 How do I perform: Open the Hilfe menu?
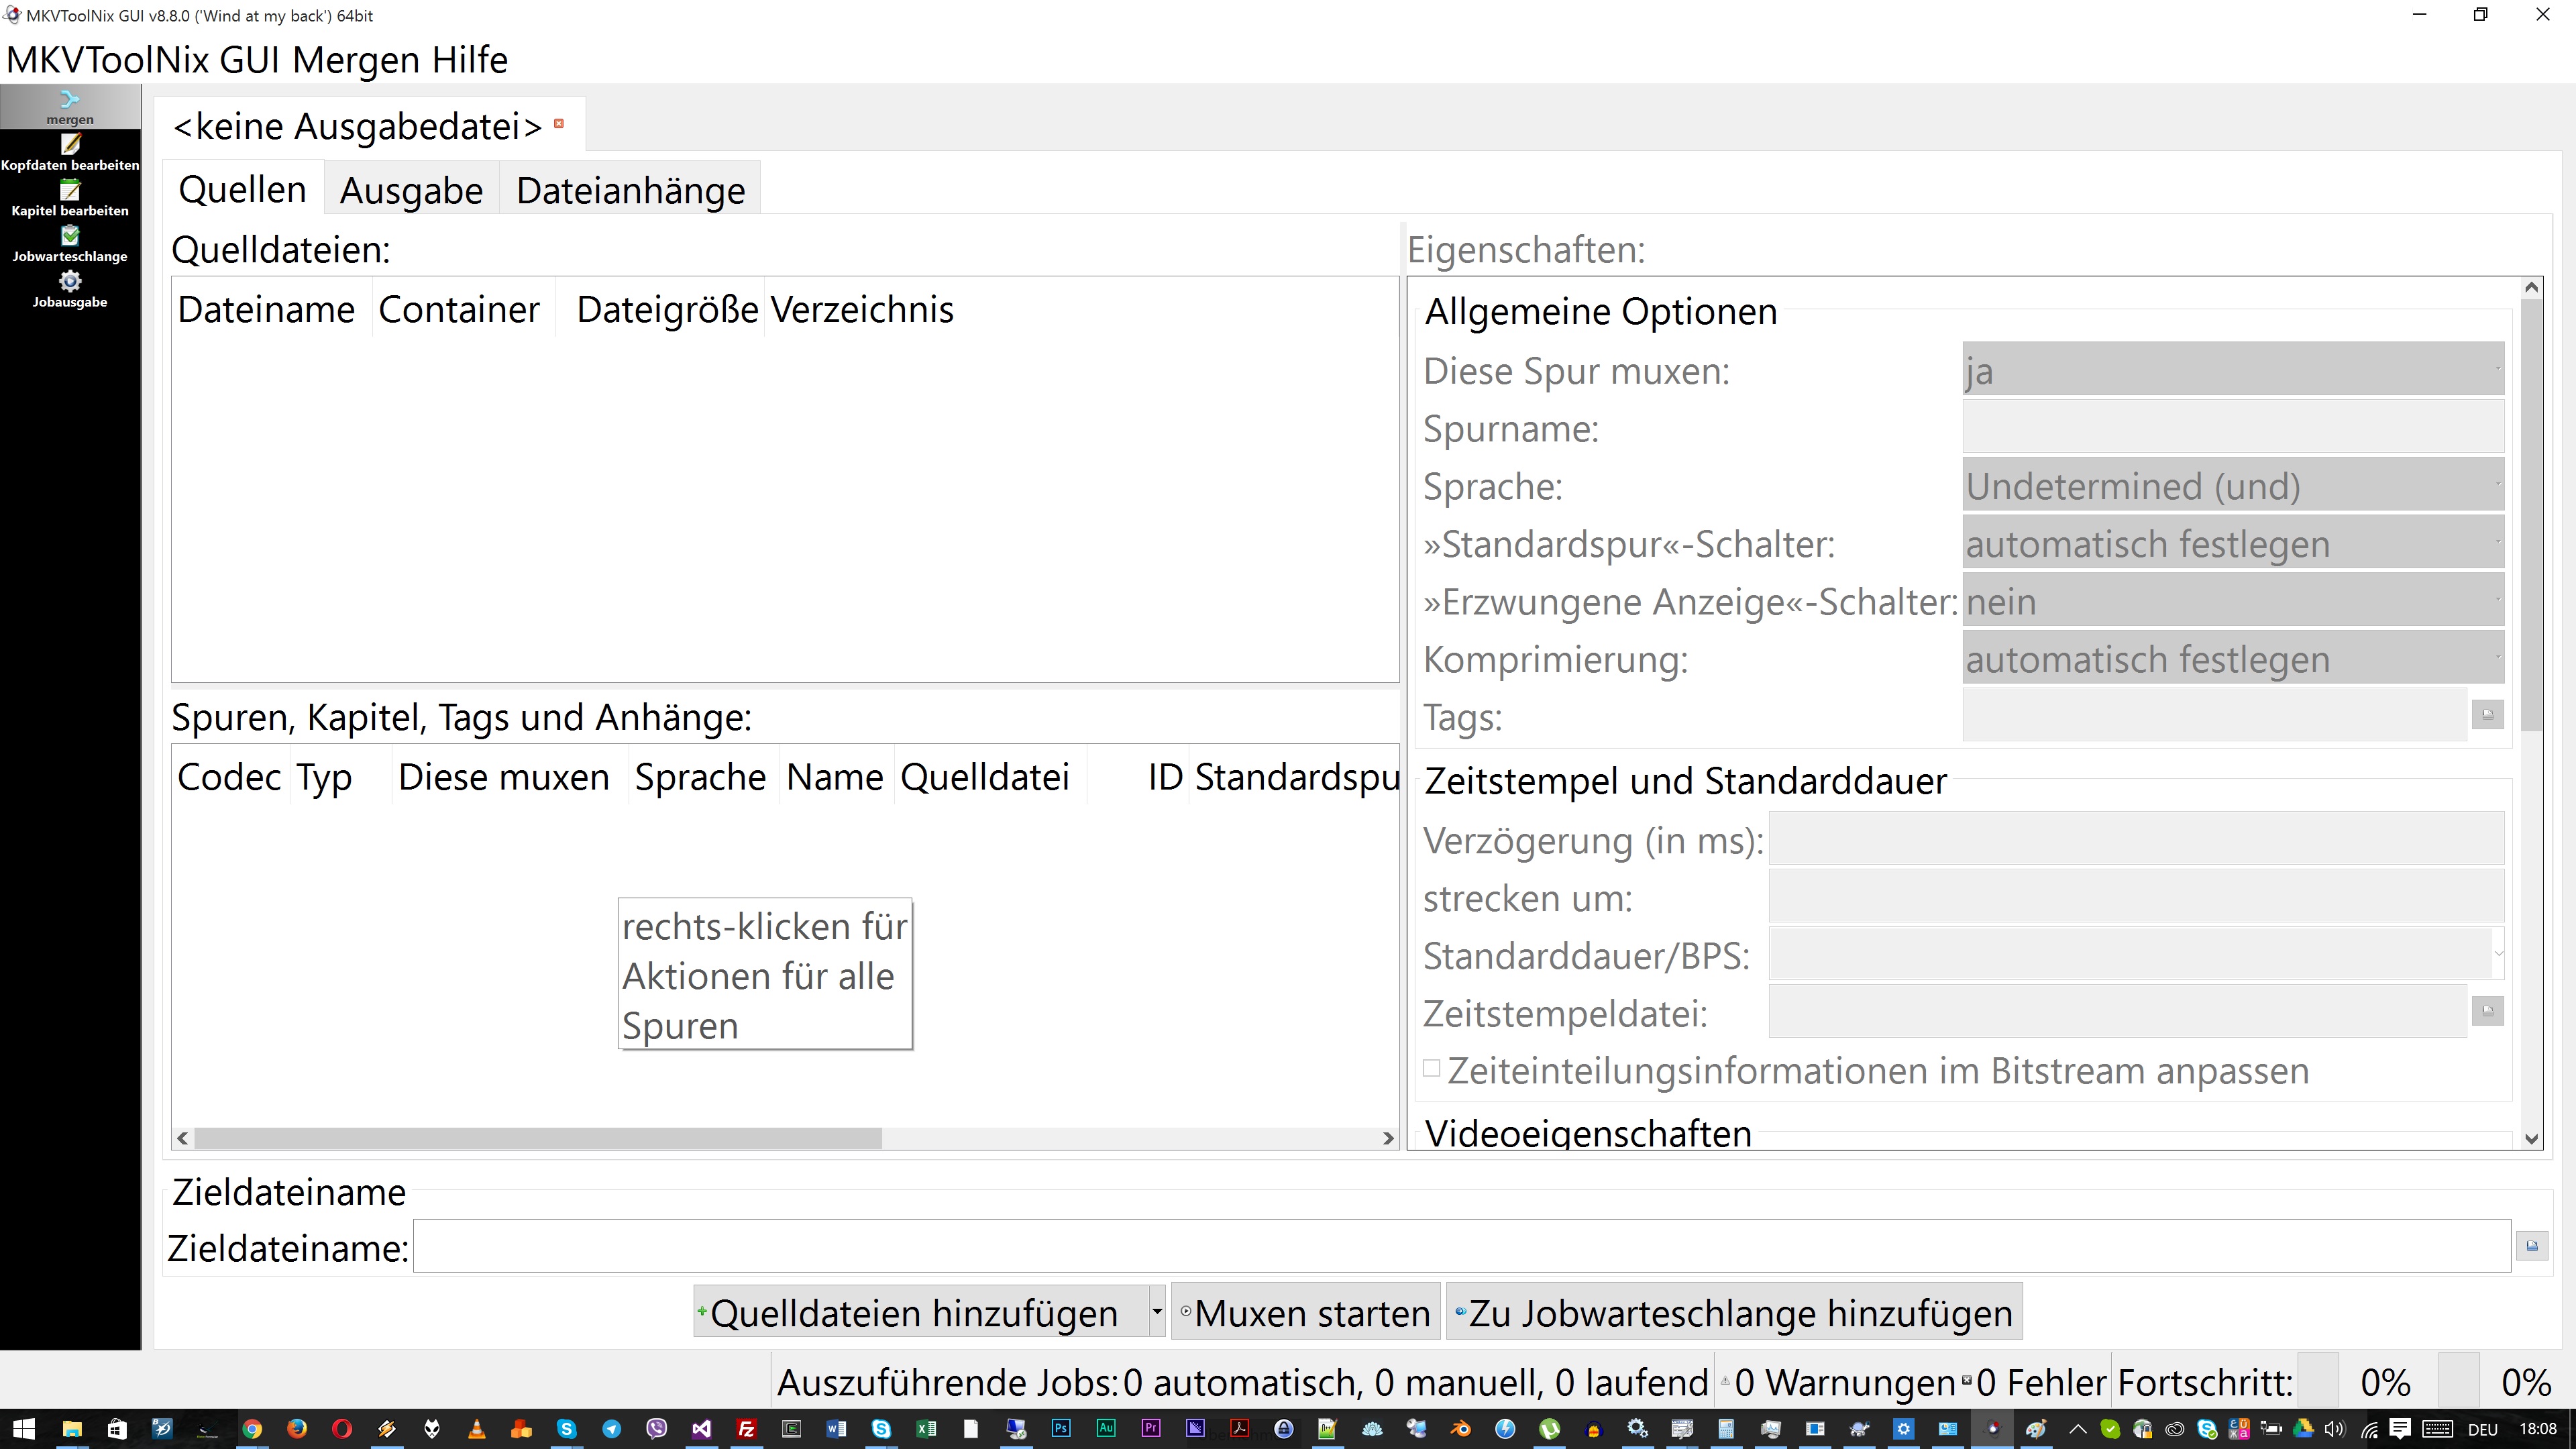(470, 60)
